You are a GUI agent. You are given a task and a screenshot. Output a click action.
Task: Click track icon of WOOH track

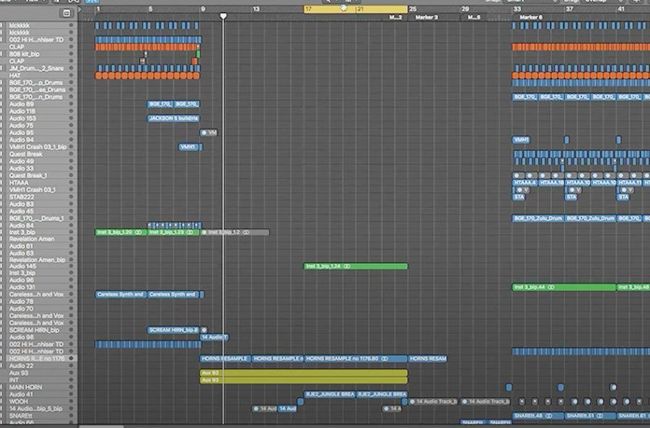pyautogui.click(x=4, y=401)
